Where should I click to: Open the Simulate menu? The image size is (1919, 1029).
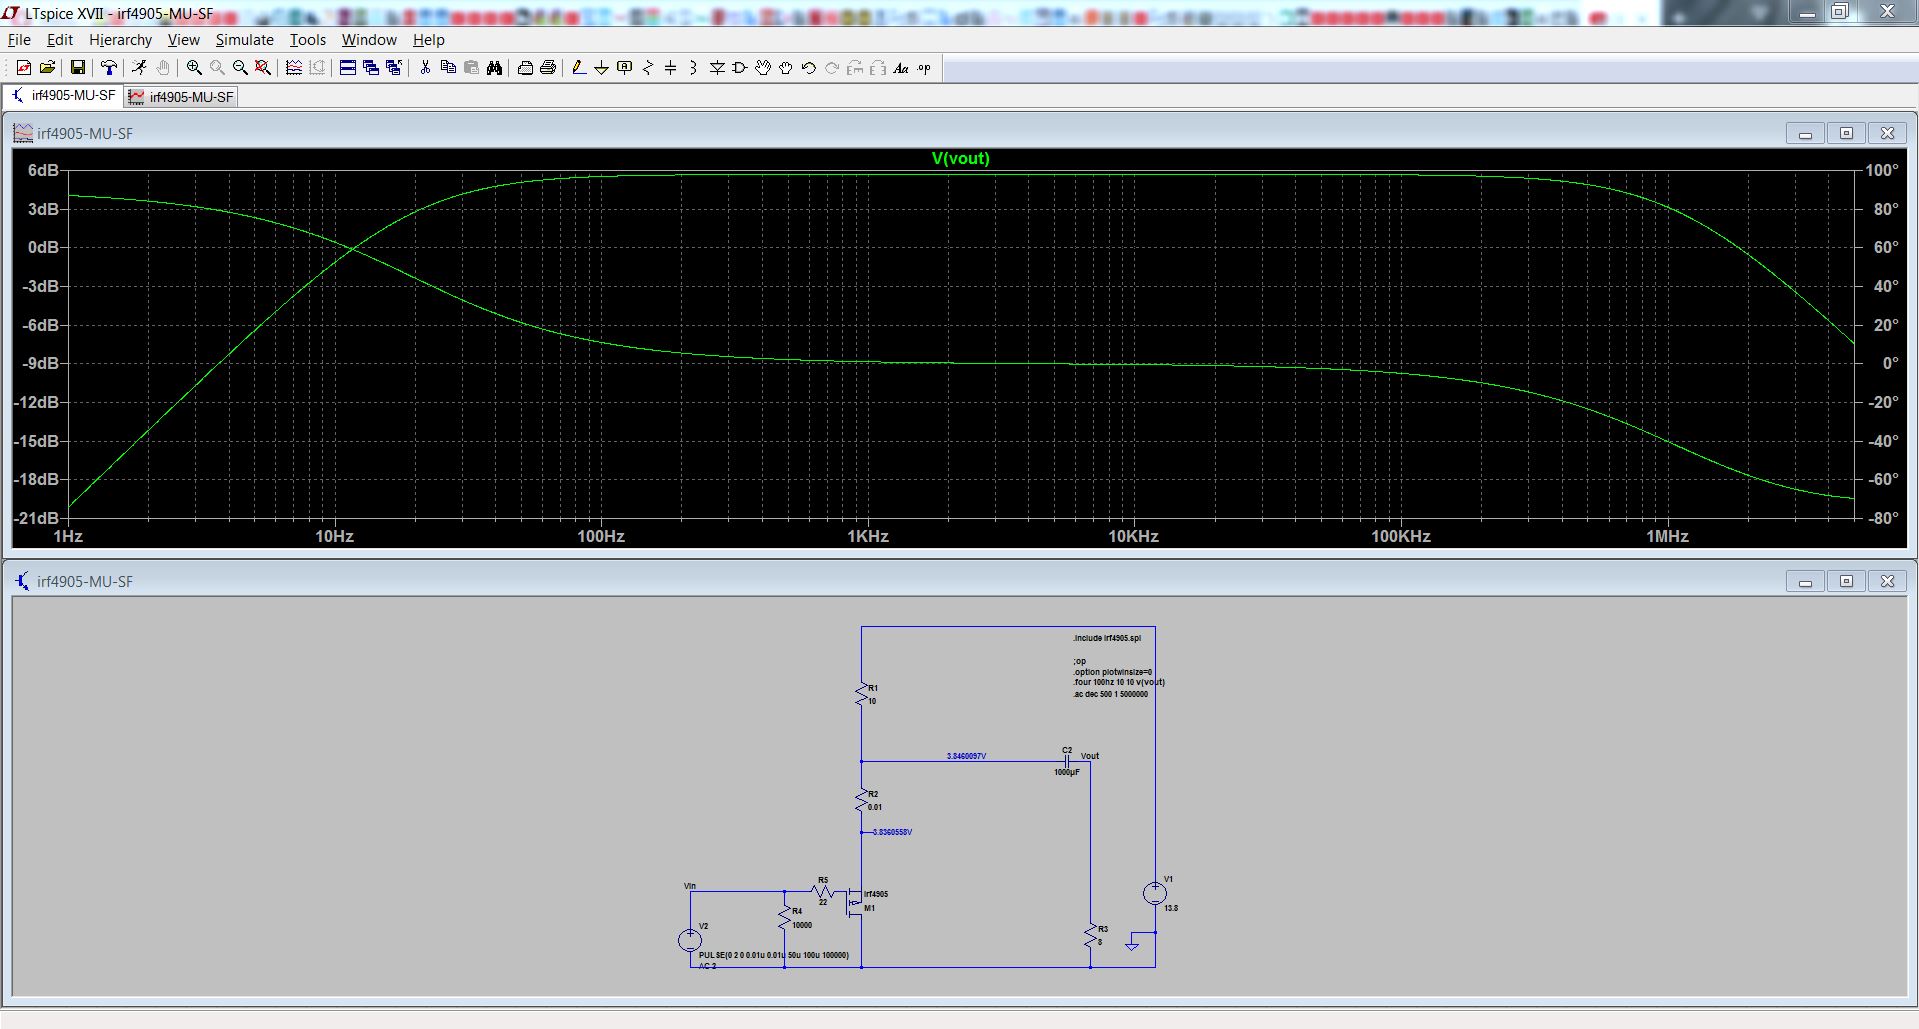pos(244,40)
